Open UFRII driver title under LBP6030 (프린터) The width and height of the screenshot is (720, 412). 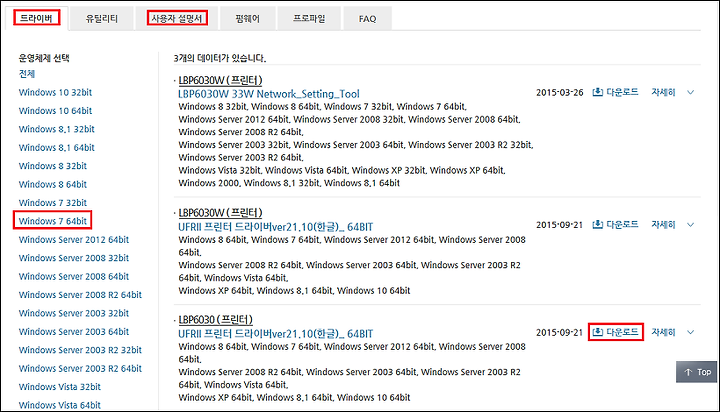276,334
